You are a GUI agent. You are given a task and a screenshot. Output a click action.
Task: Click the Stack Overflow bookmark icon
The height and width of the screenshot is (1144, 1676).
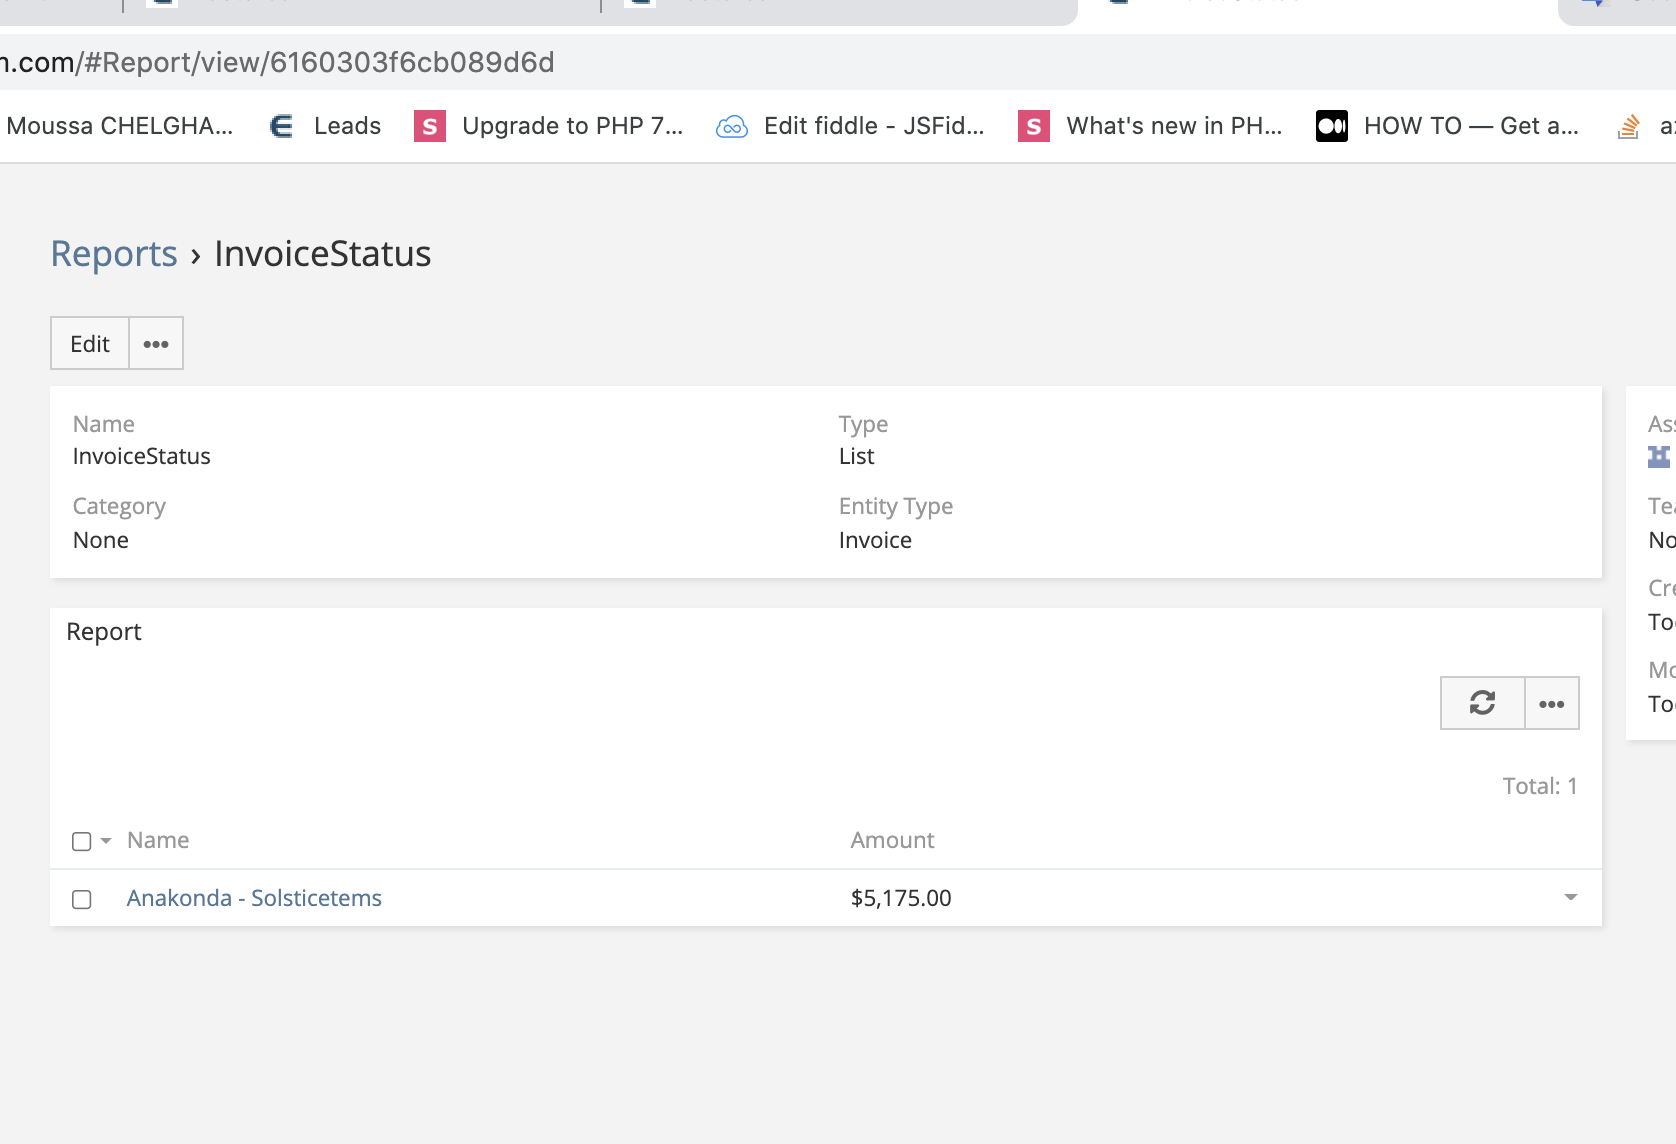point(1629,126)
